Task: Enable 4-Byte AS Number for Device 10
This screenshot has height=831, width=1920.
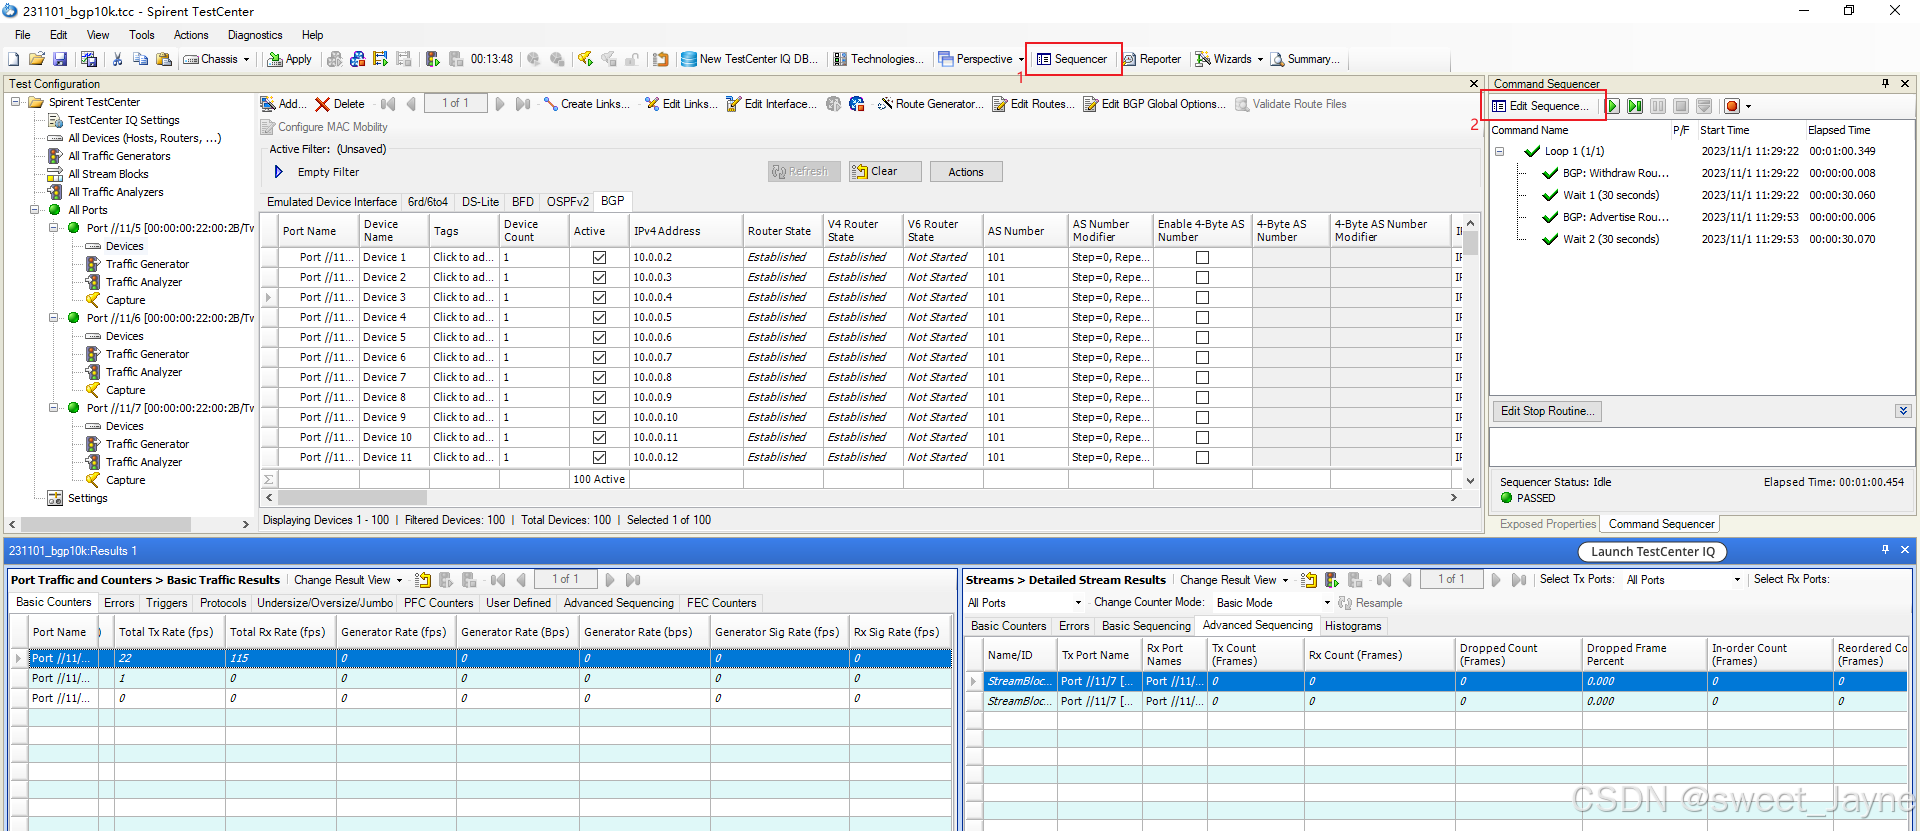Action: 1202,437
